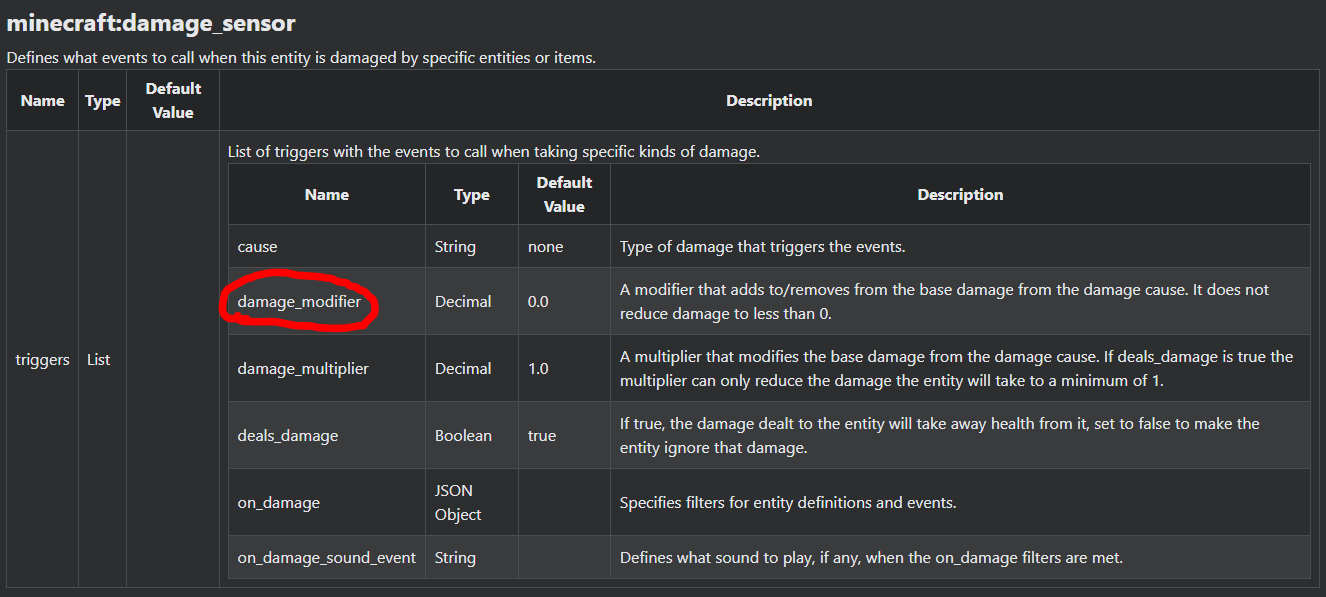Click the default value 'none' cell
This screenshot has height=597, width=1326.
545,246
